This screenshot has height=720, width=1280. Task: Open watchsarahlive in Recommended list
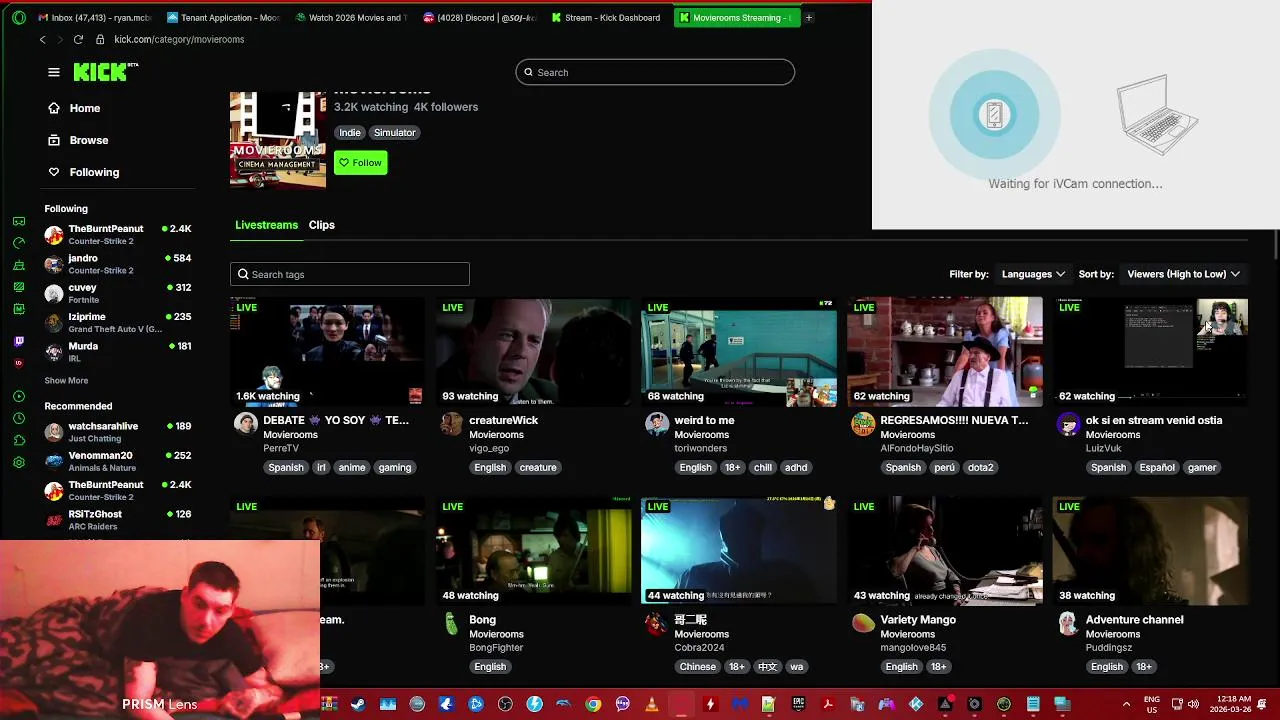click(x=118, y=432)
